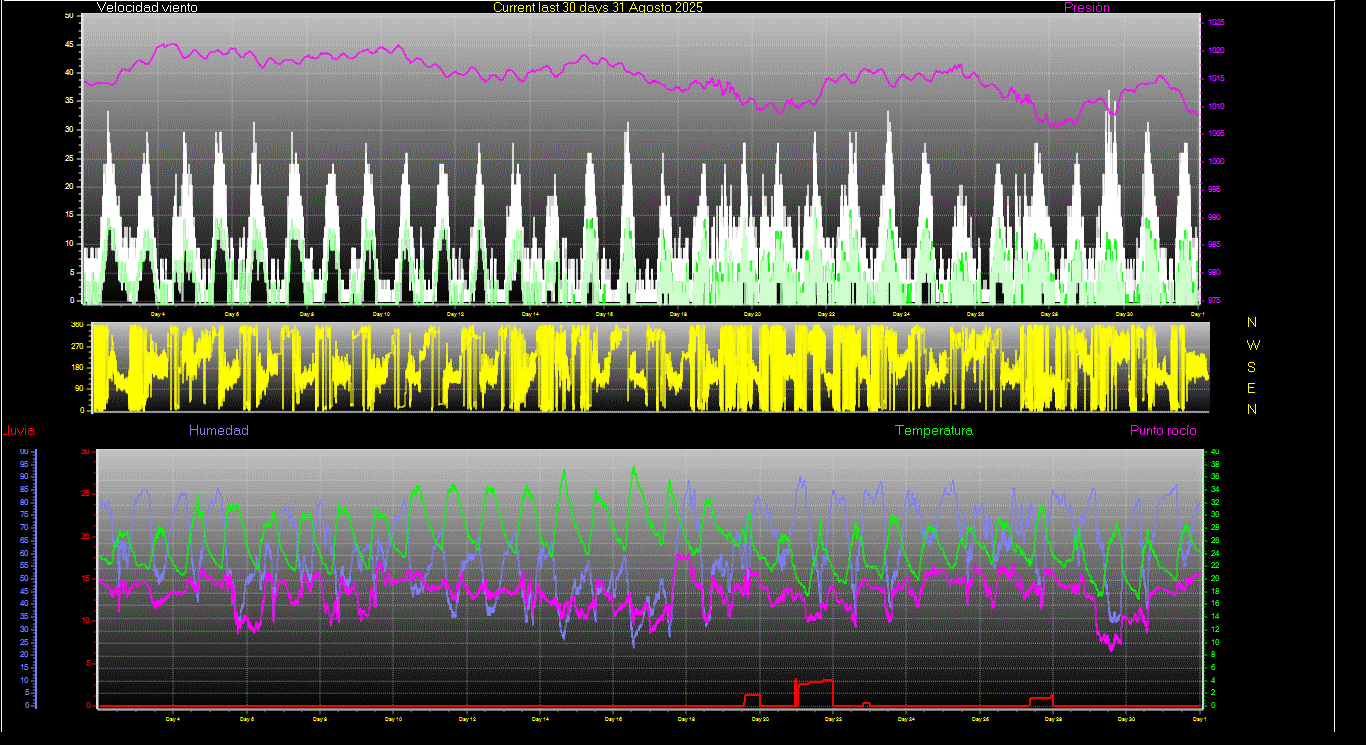The height and width of the screenshot is (745, 1366).
Task: Click '180' on the wind direction axis
Action: point(76,367)
